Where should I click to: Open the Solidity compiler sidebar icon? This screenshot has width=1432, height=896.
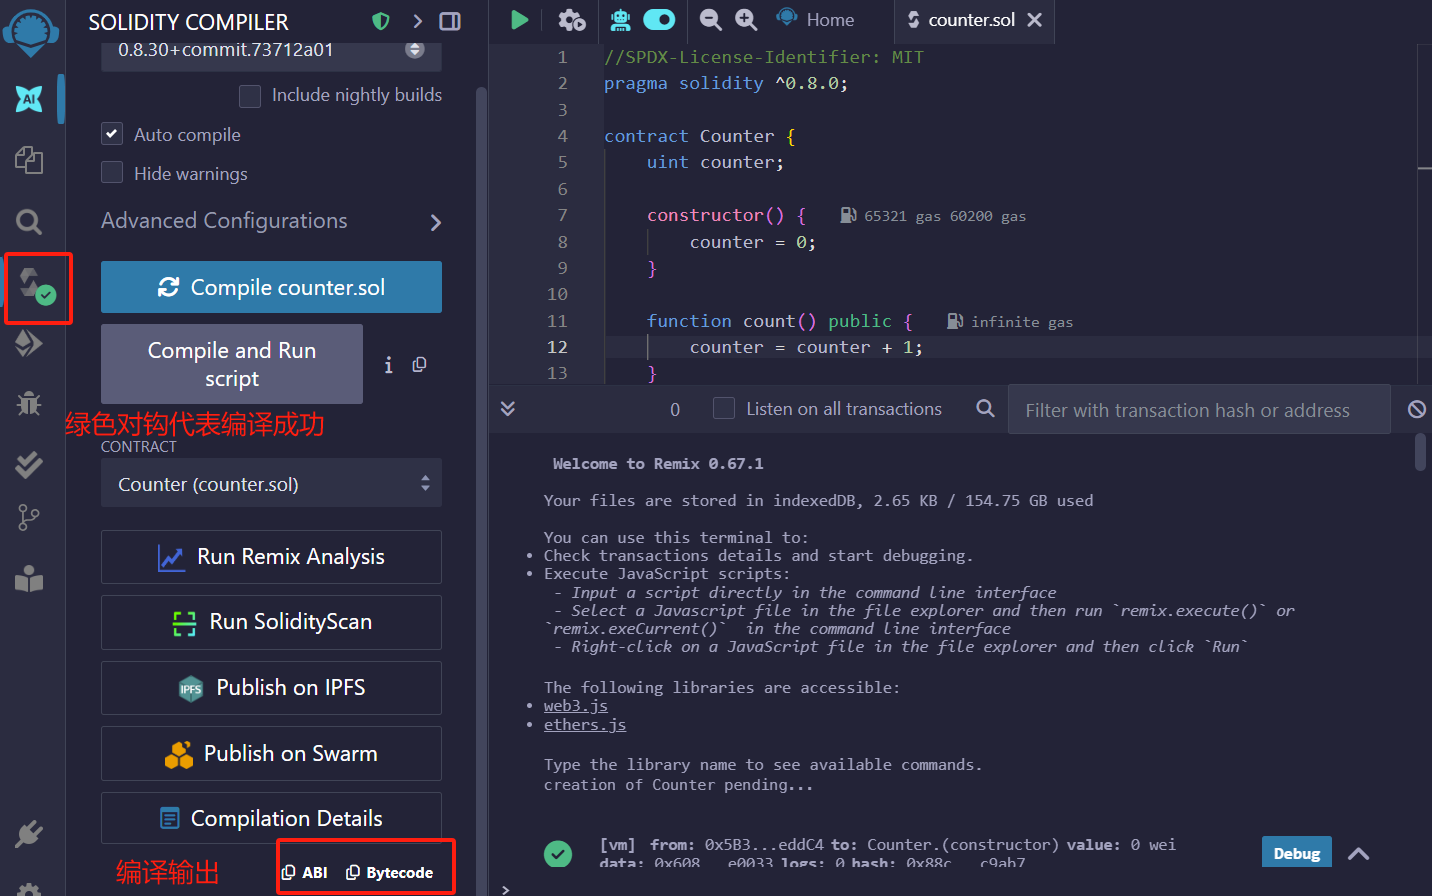tap(37, 288)
